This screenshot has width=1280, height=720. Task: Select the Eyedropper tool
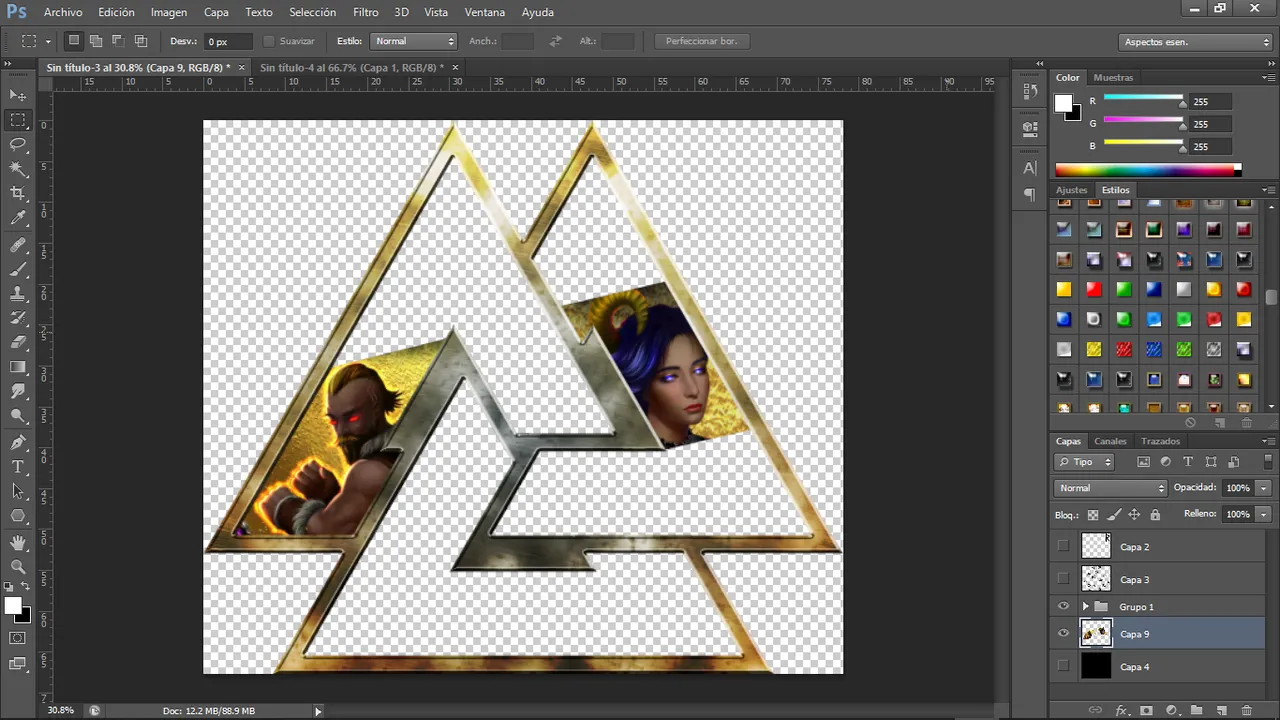point(18,218)
